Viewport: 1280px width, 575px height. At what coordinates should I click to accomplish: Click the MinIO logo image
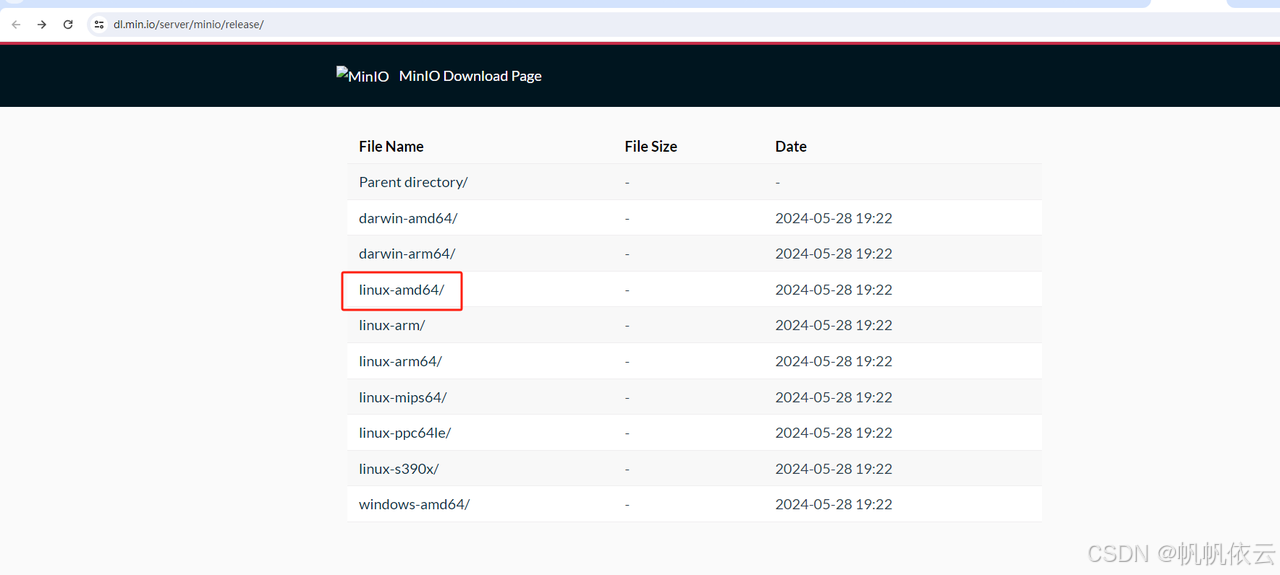coord(363,76)
